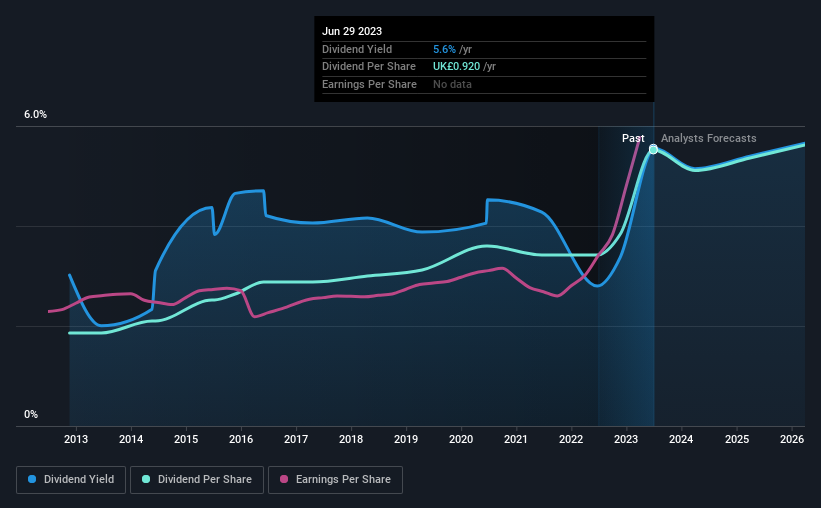Click the tooltip 'Earnings Per Share' row label
821x508 pixels.
coord(369,84)
